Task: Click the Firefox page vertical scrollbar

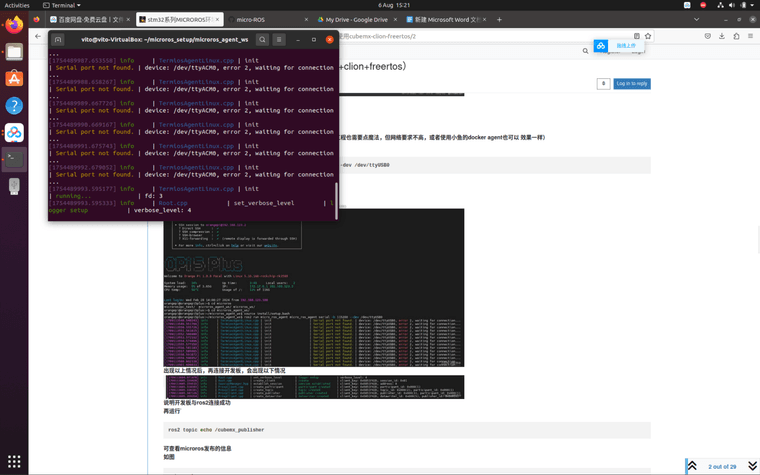Action: [758, 240]
